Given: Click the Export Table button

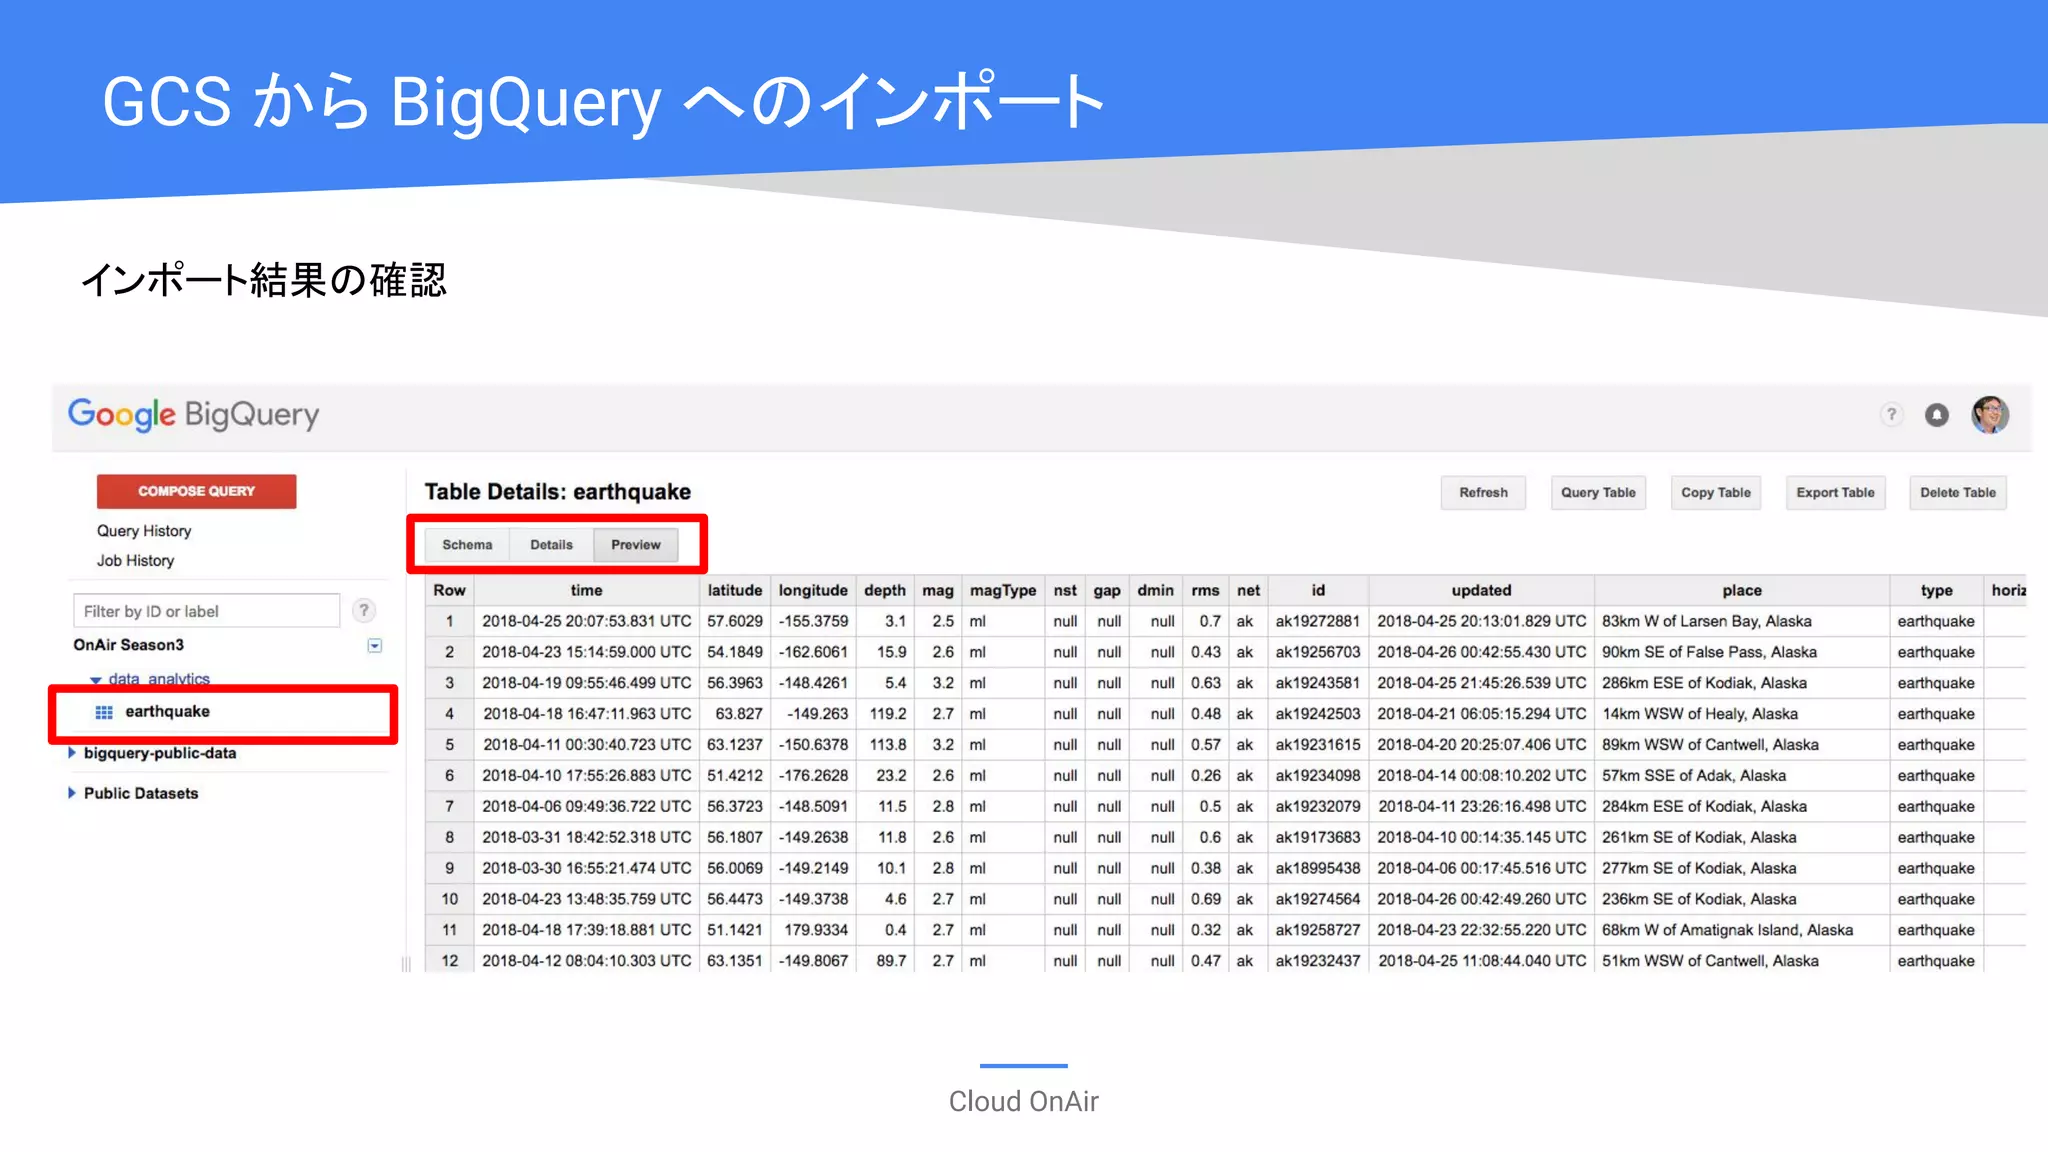Looking at the screenshot, I should coord(1835,492).
